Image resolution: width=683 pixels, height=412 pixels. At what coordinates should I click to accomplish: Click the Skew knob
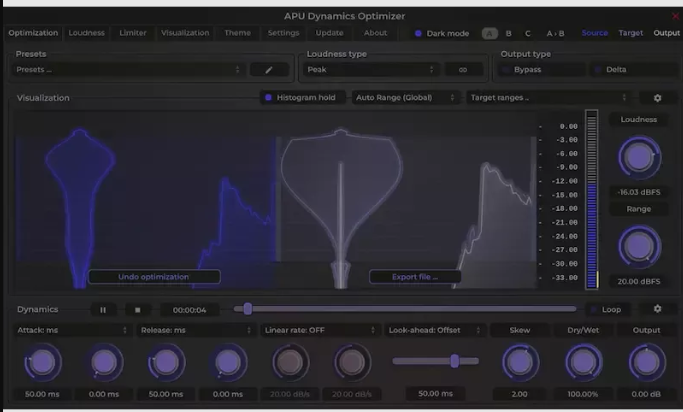[520, 362]
